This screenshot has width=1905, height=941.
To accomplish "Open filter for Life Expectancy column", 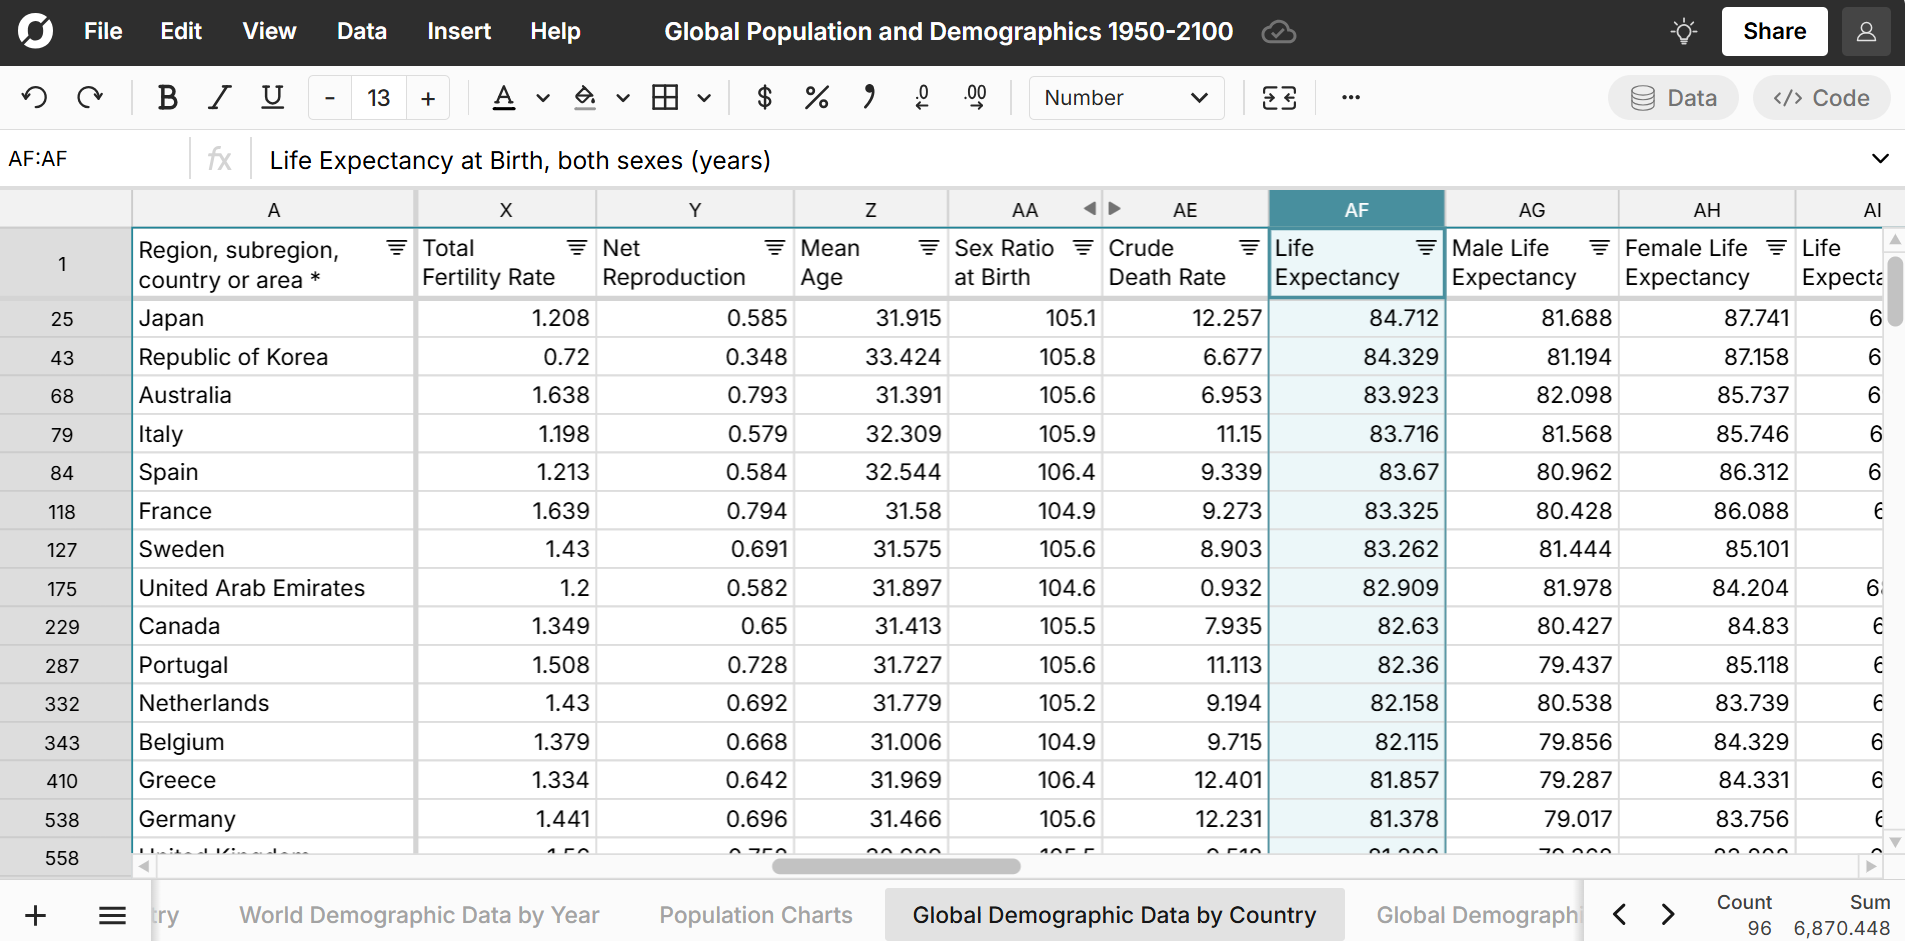I will (x=1425, y=247).
